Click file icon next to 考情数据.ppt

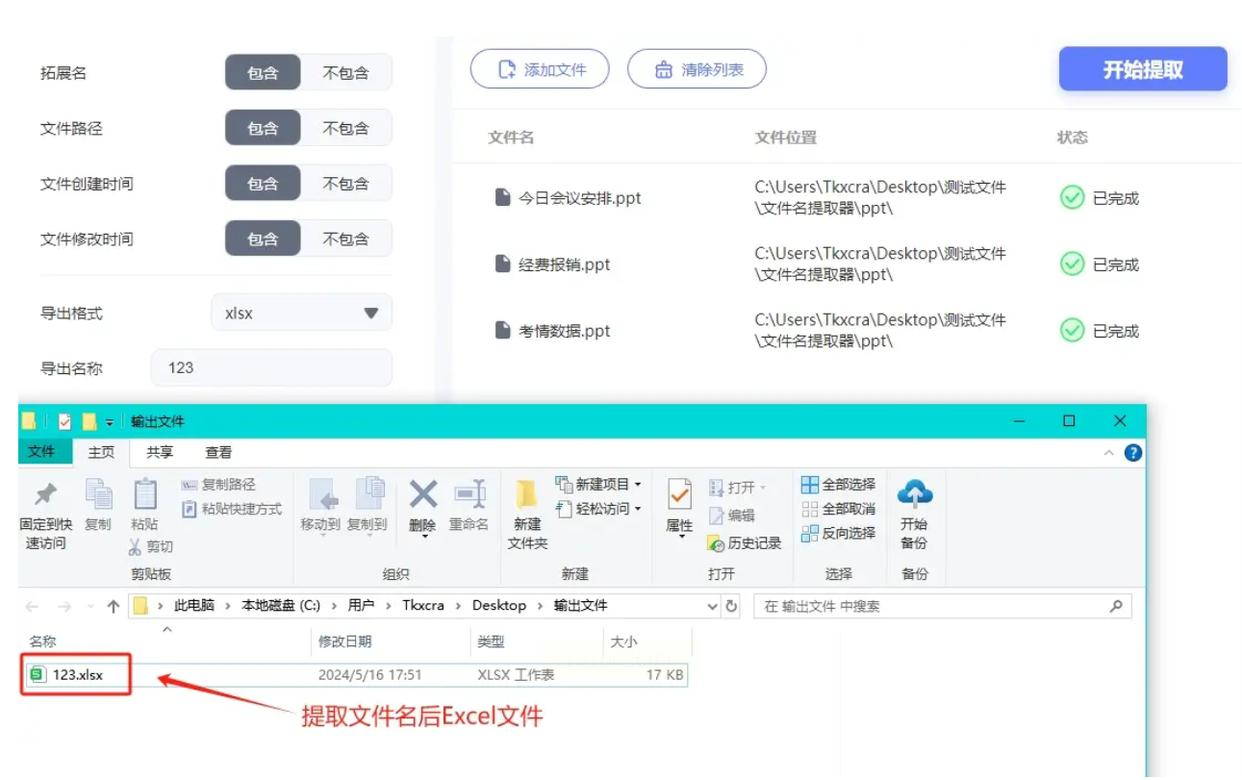pos(503,330)
